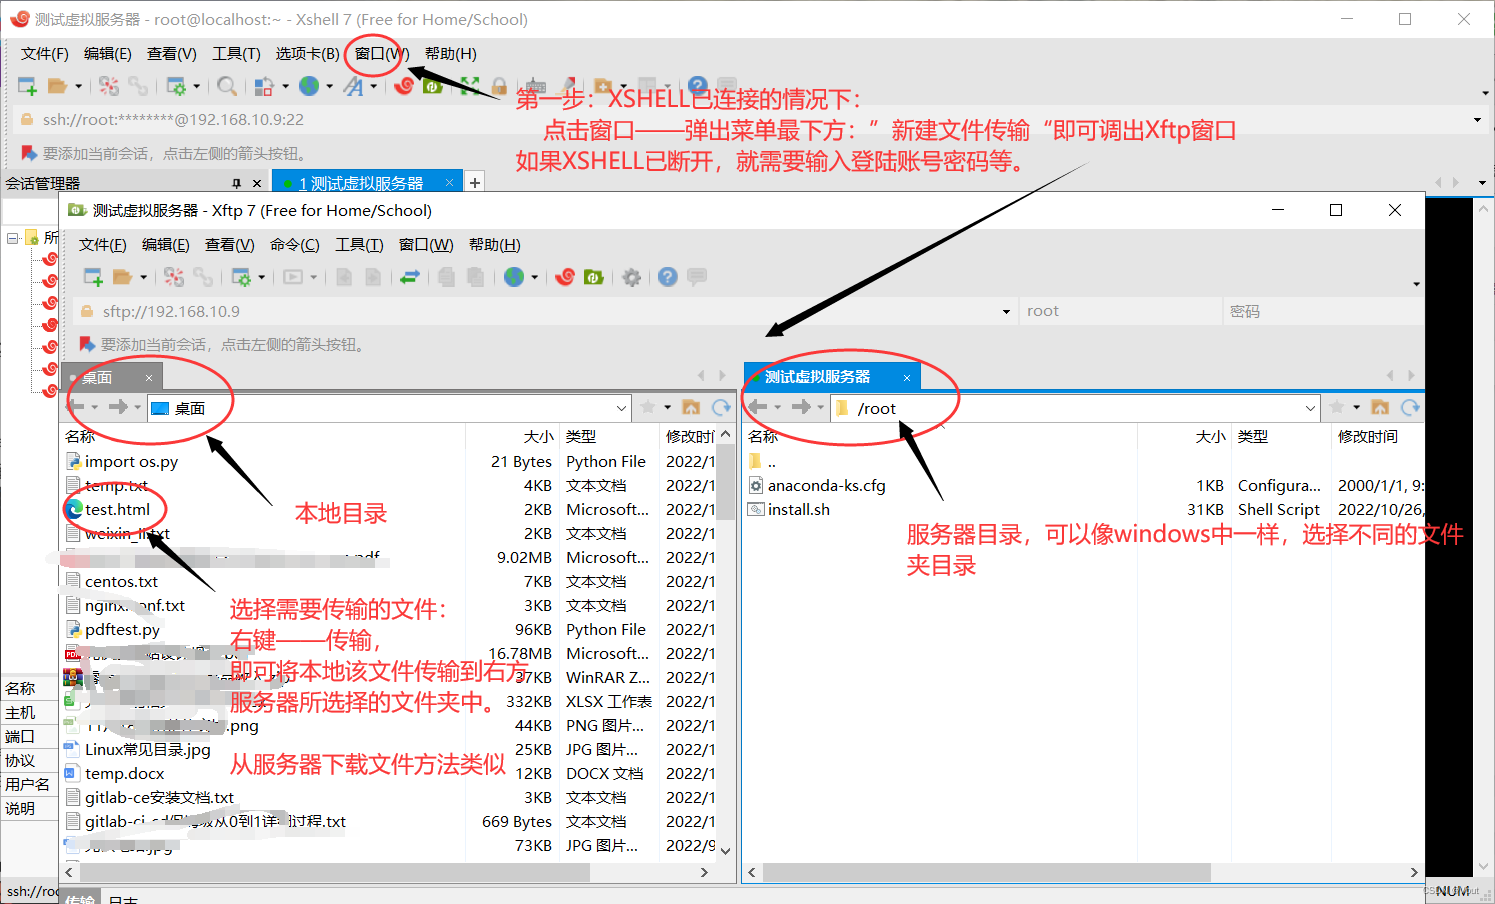The width and height of the screenshot is (1495, 904).
Task: Click the green Xftp icon in Xftp toolbar
Action: click(593, 277)
